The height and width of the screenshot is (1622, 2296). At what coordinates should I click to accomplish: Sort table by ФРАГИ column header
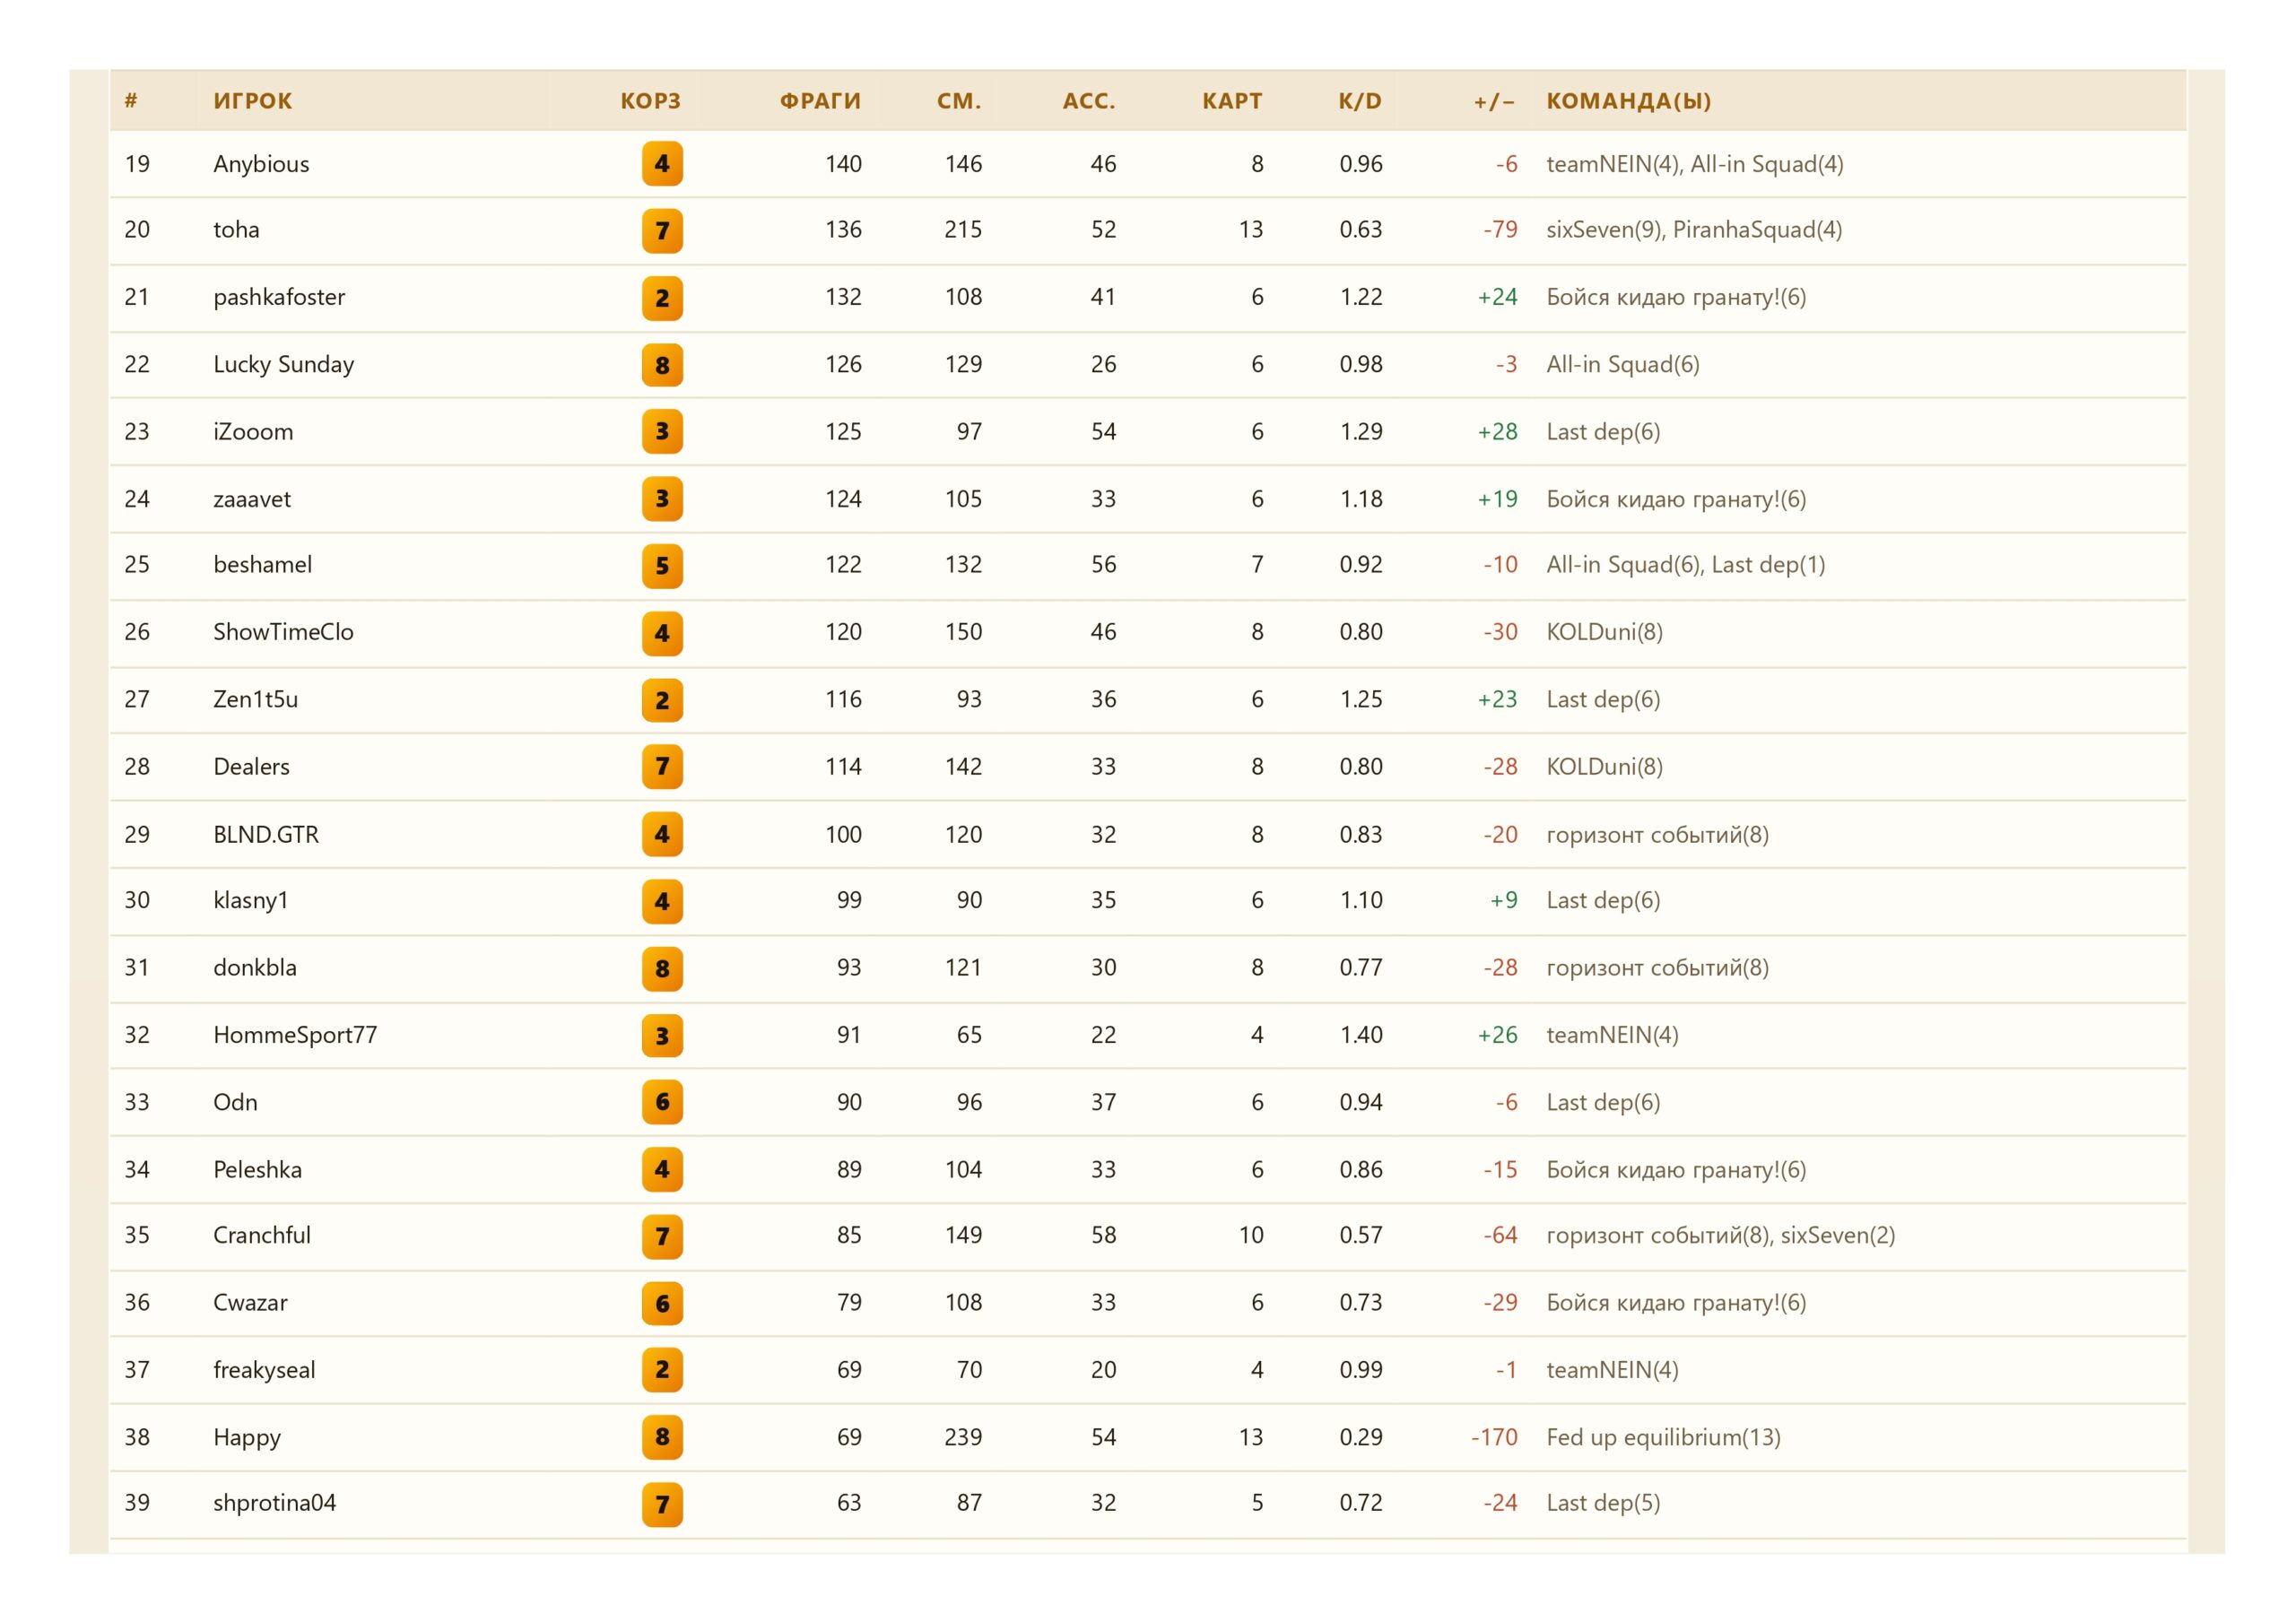[820, 101]
